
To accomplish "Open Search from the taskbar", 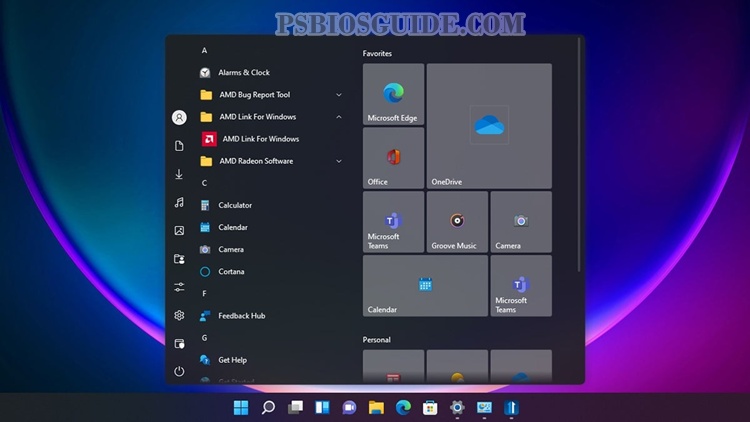I will (268, 408).
